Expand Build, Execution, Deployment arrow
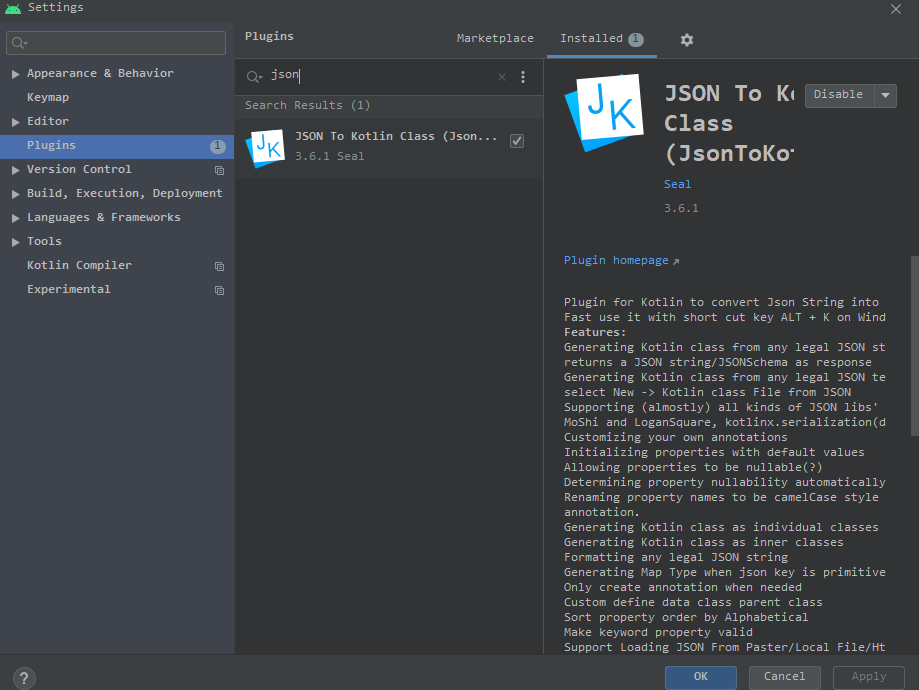 [15, 194]
